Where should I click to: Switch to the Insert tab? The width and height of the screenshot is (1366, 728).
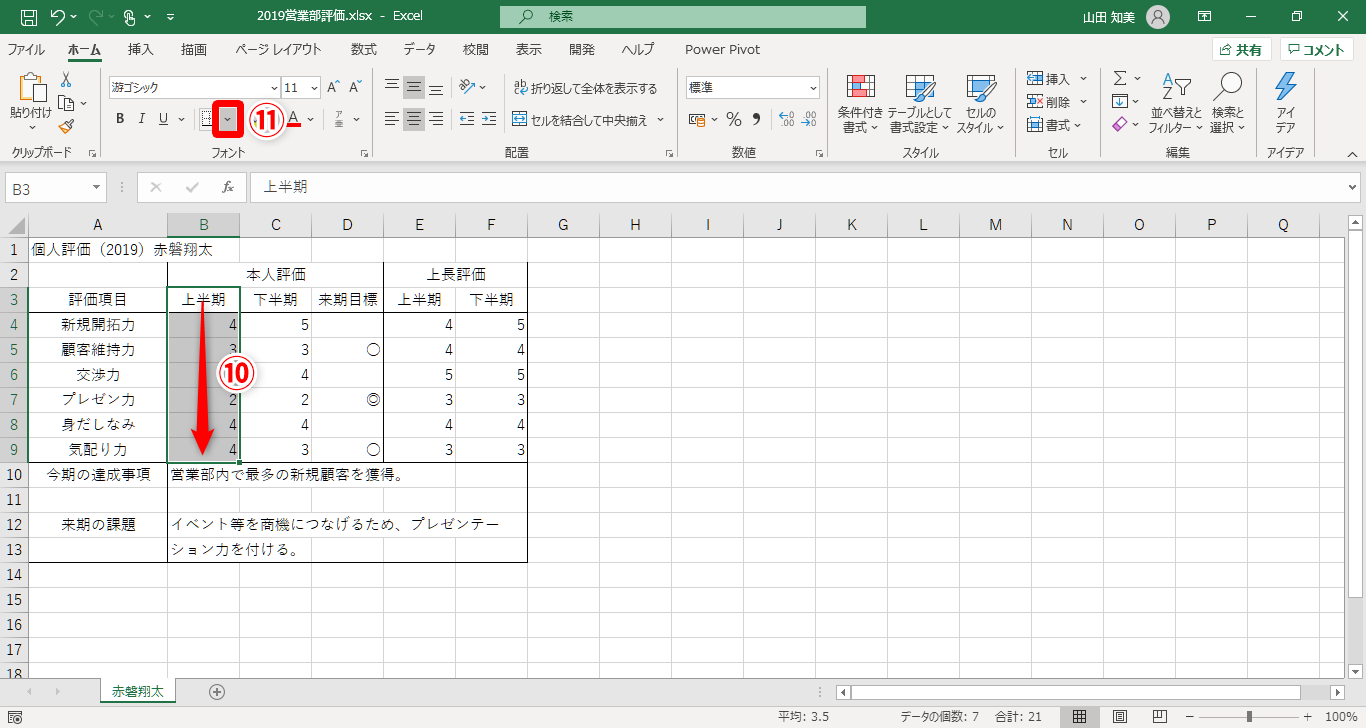[x=141, y=49]
